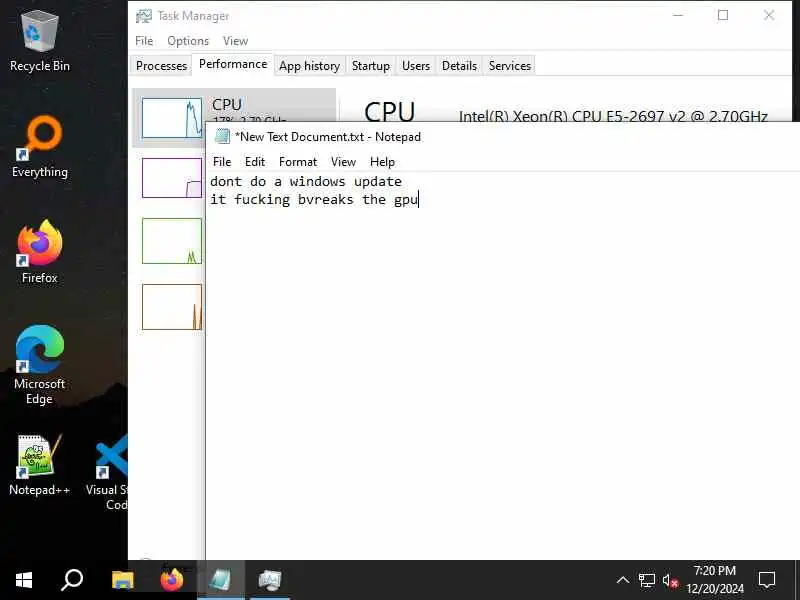The image size is (800, 600).
Task: Show hidden system tray icons
Action: (x=622, y=580)
